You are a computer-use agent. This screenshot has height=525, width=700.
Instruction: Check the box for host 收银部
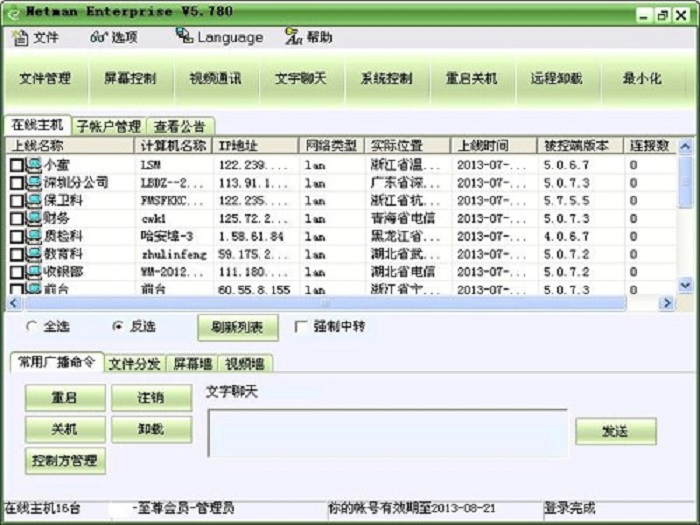coord(17,272)
